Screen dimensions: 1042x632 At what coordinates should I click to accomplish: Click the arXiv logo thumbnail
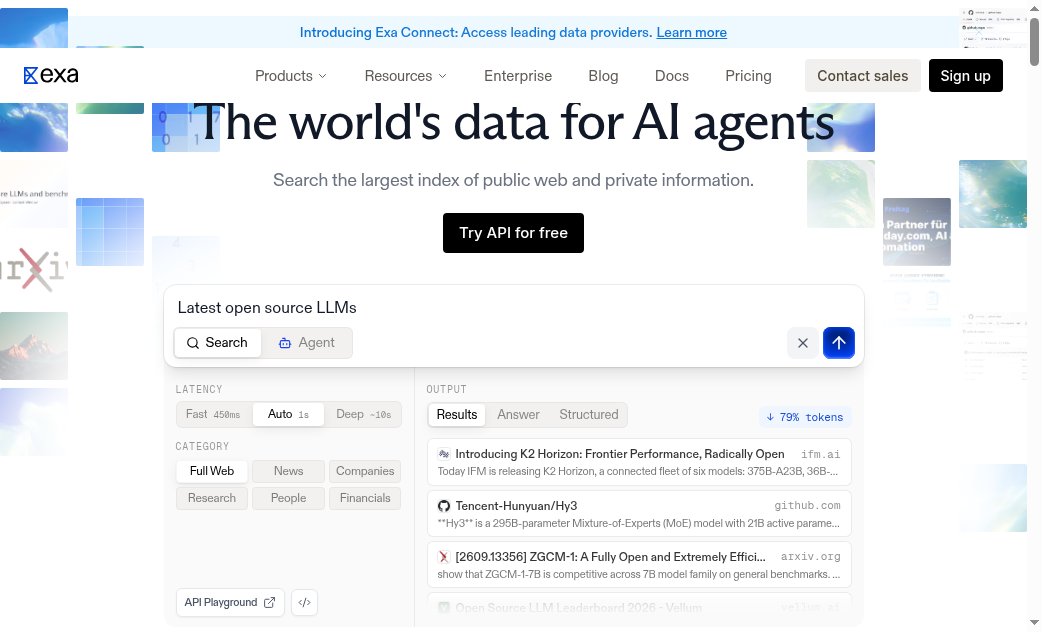(34, 270)
